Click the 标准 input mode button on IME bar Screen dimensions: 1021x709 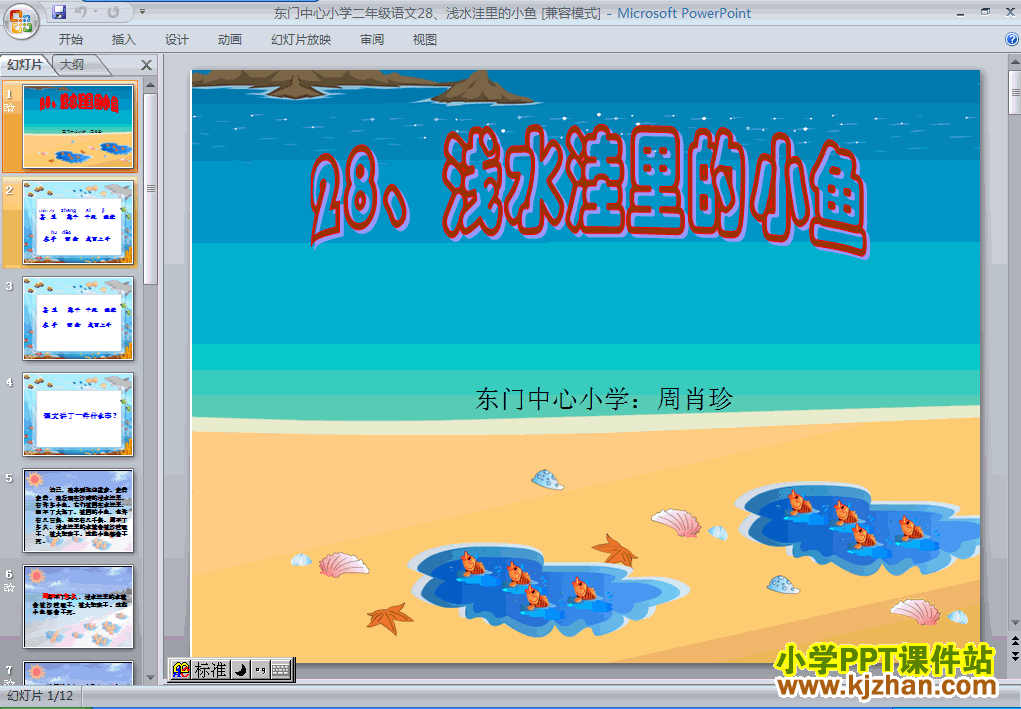[x=210, y=669]
